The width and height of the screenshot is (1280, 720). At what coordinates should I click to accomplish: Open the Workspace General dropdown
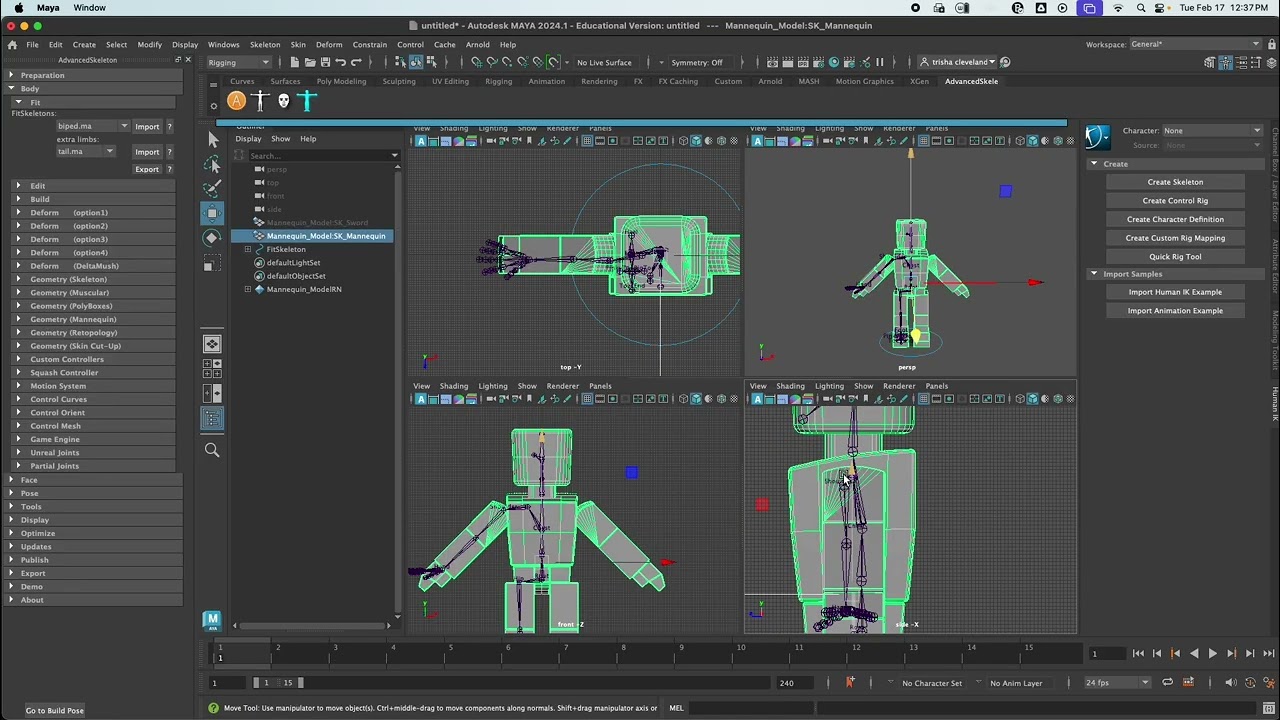click(1195, 44)
